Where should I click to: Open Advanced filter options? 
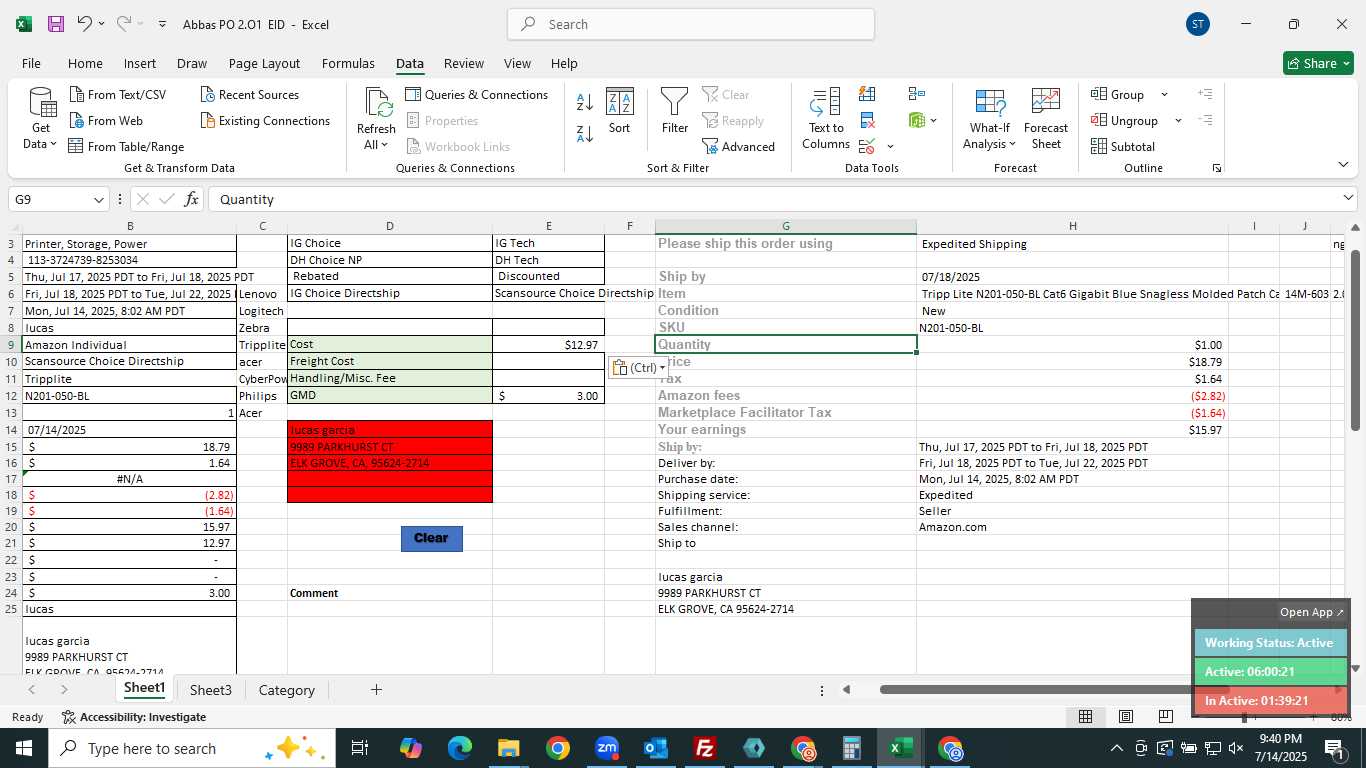point(739,146)
